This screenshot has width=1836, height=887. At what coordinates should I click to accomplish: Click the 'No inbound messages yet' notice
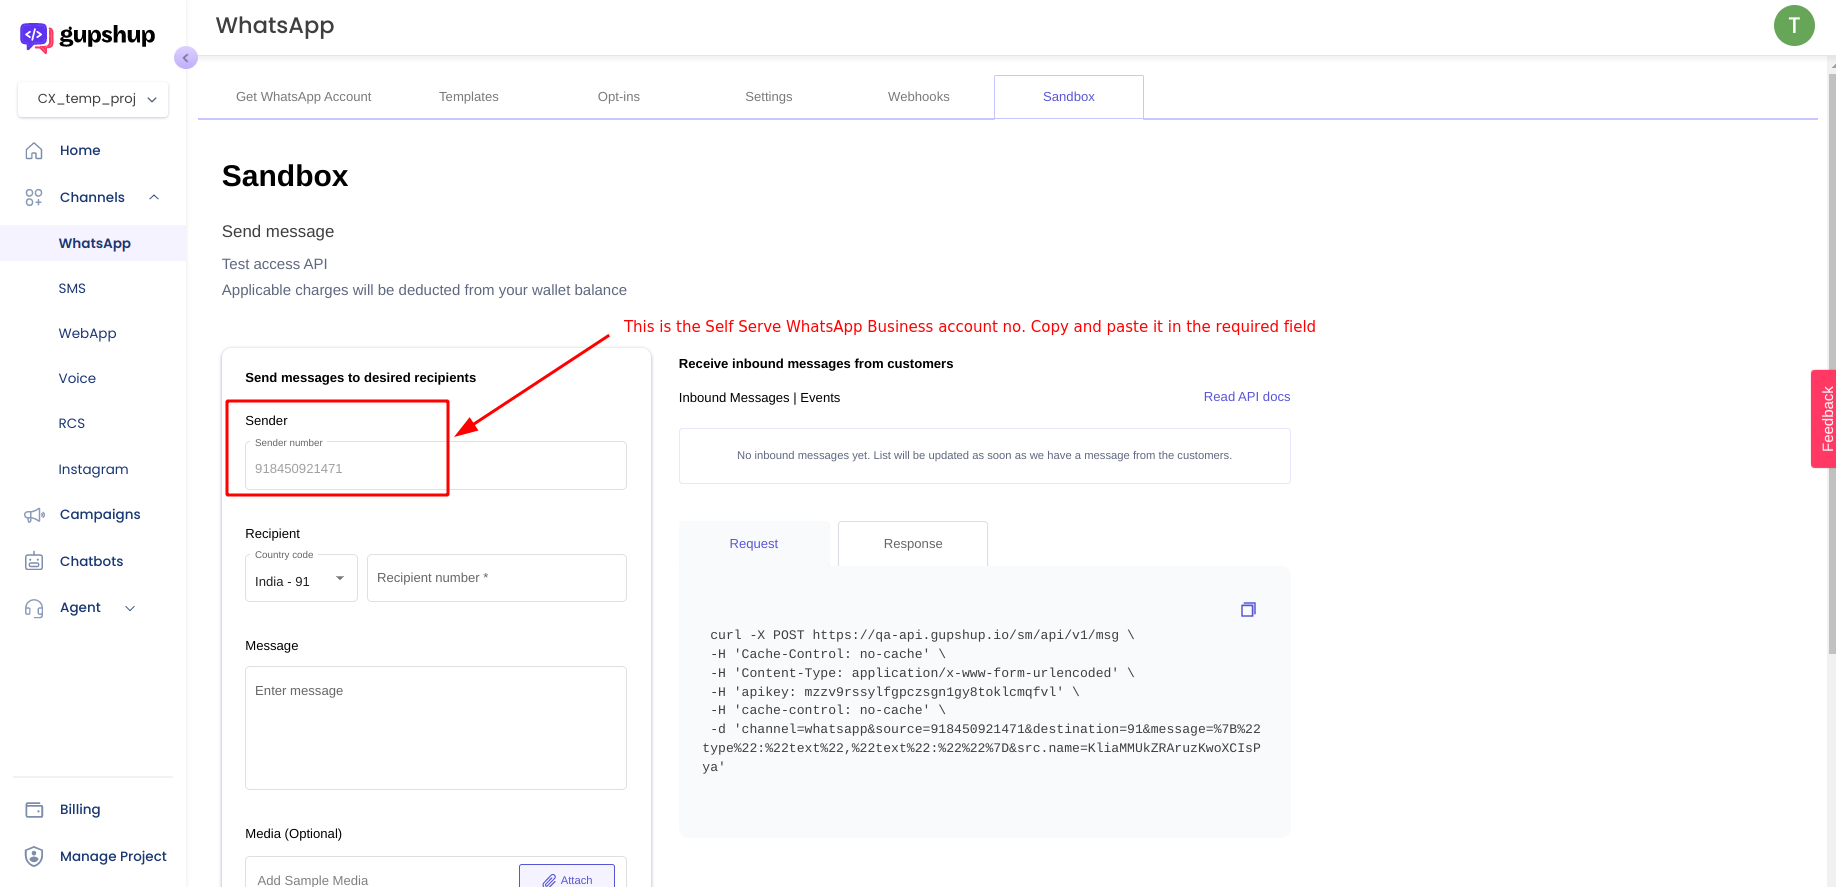coord(984,456)
